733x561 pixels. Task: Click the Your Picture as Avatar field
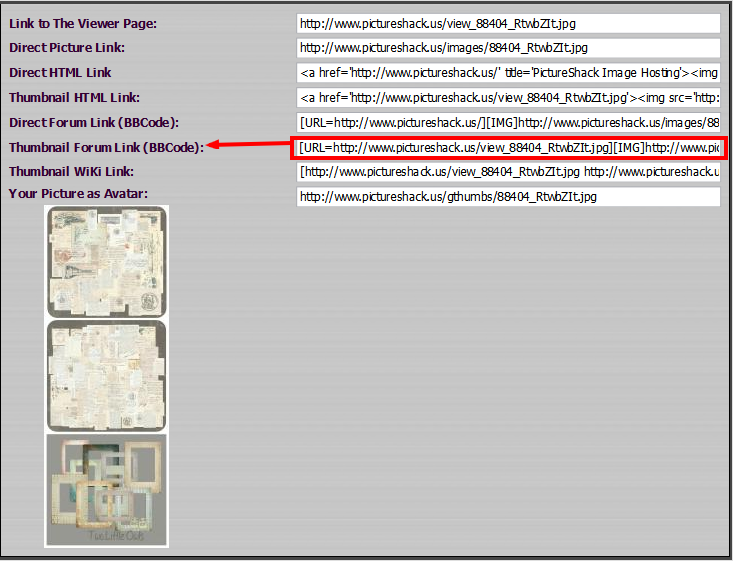pos(508,196)
